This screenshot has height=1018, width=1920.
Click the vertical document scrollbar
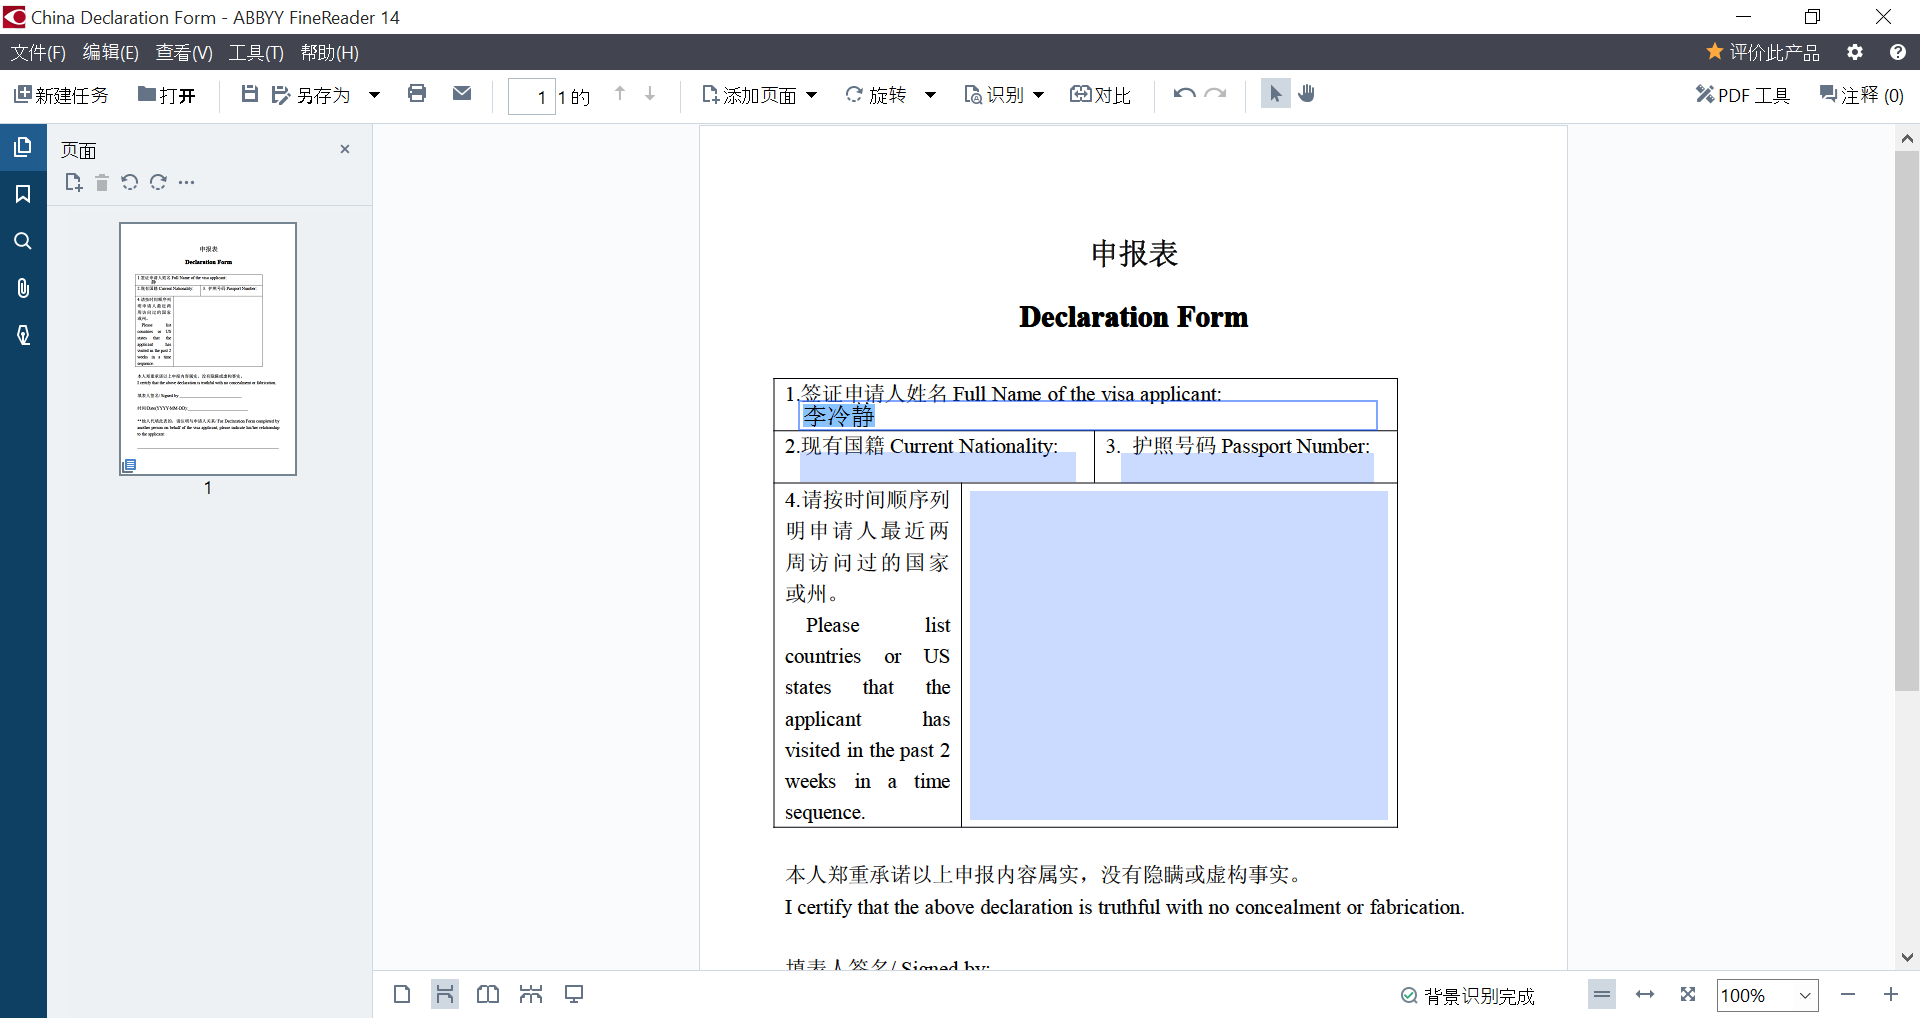click(x=1907, y=420)
